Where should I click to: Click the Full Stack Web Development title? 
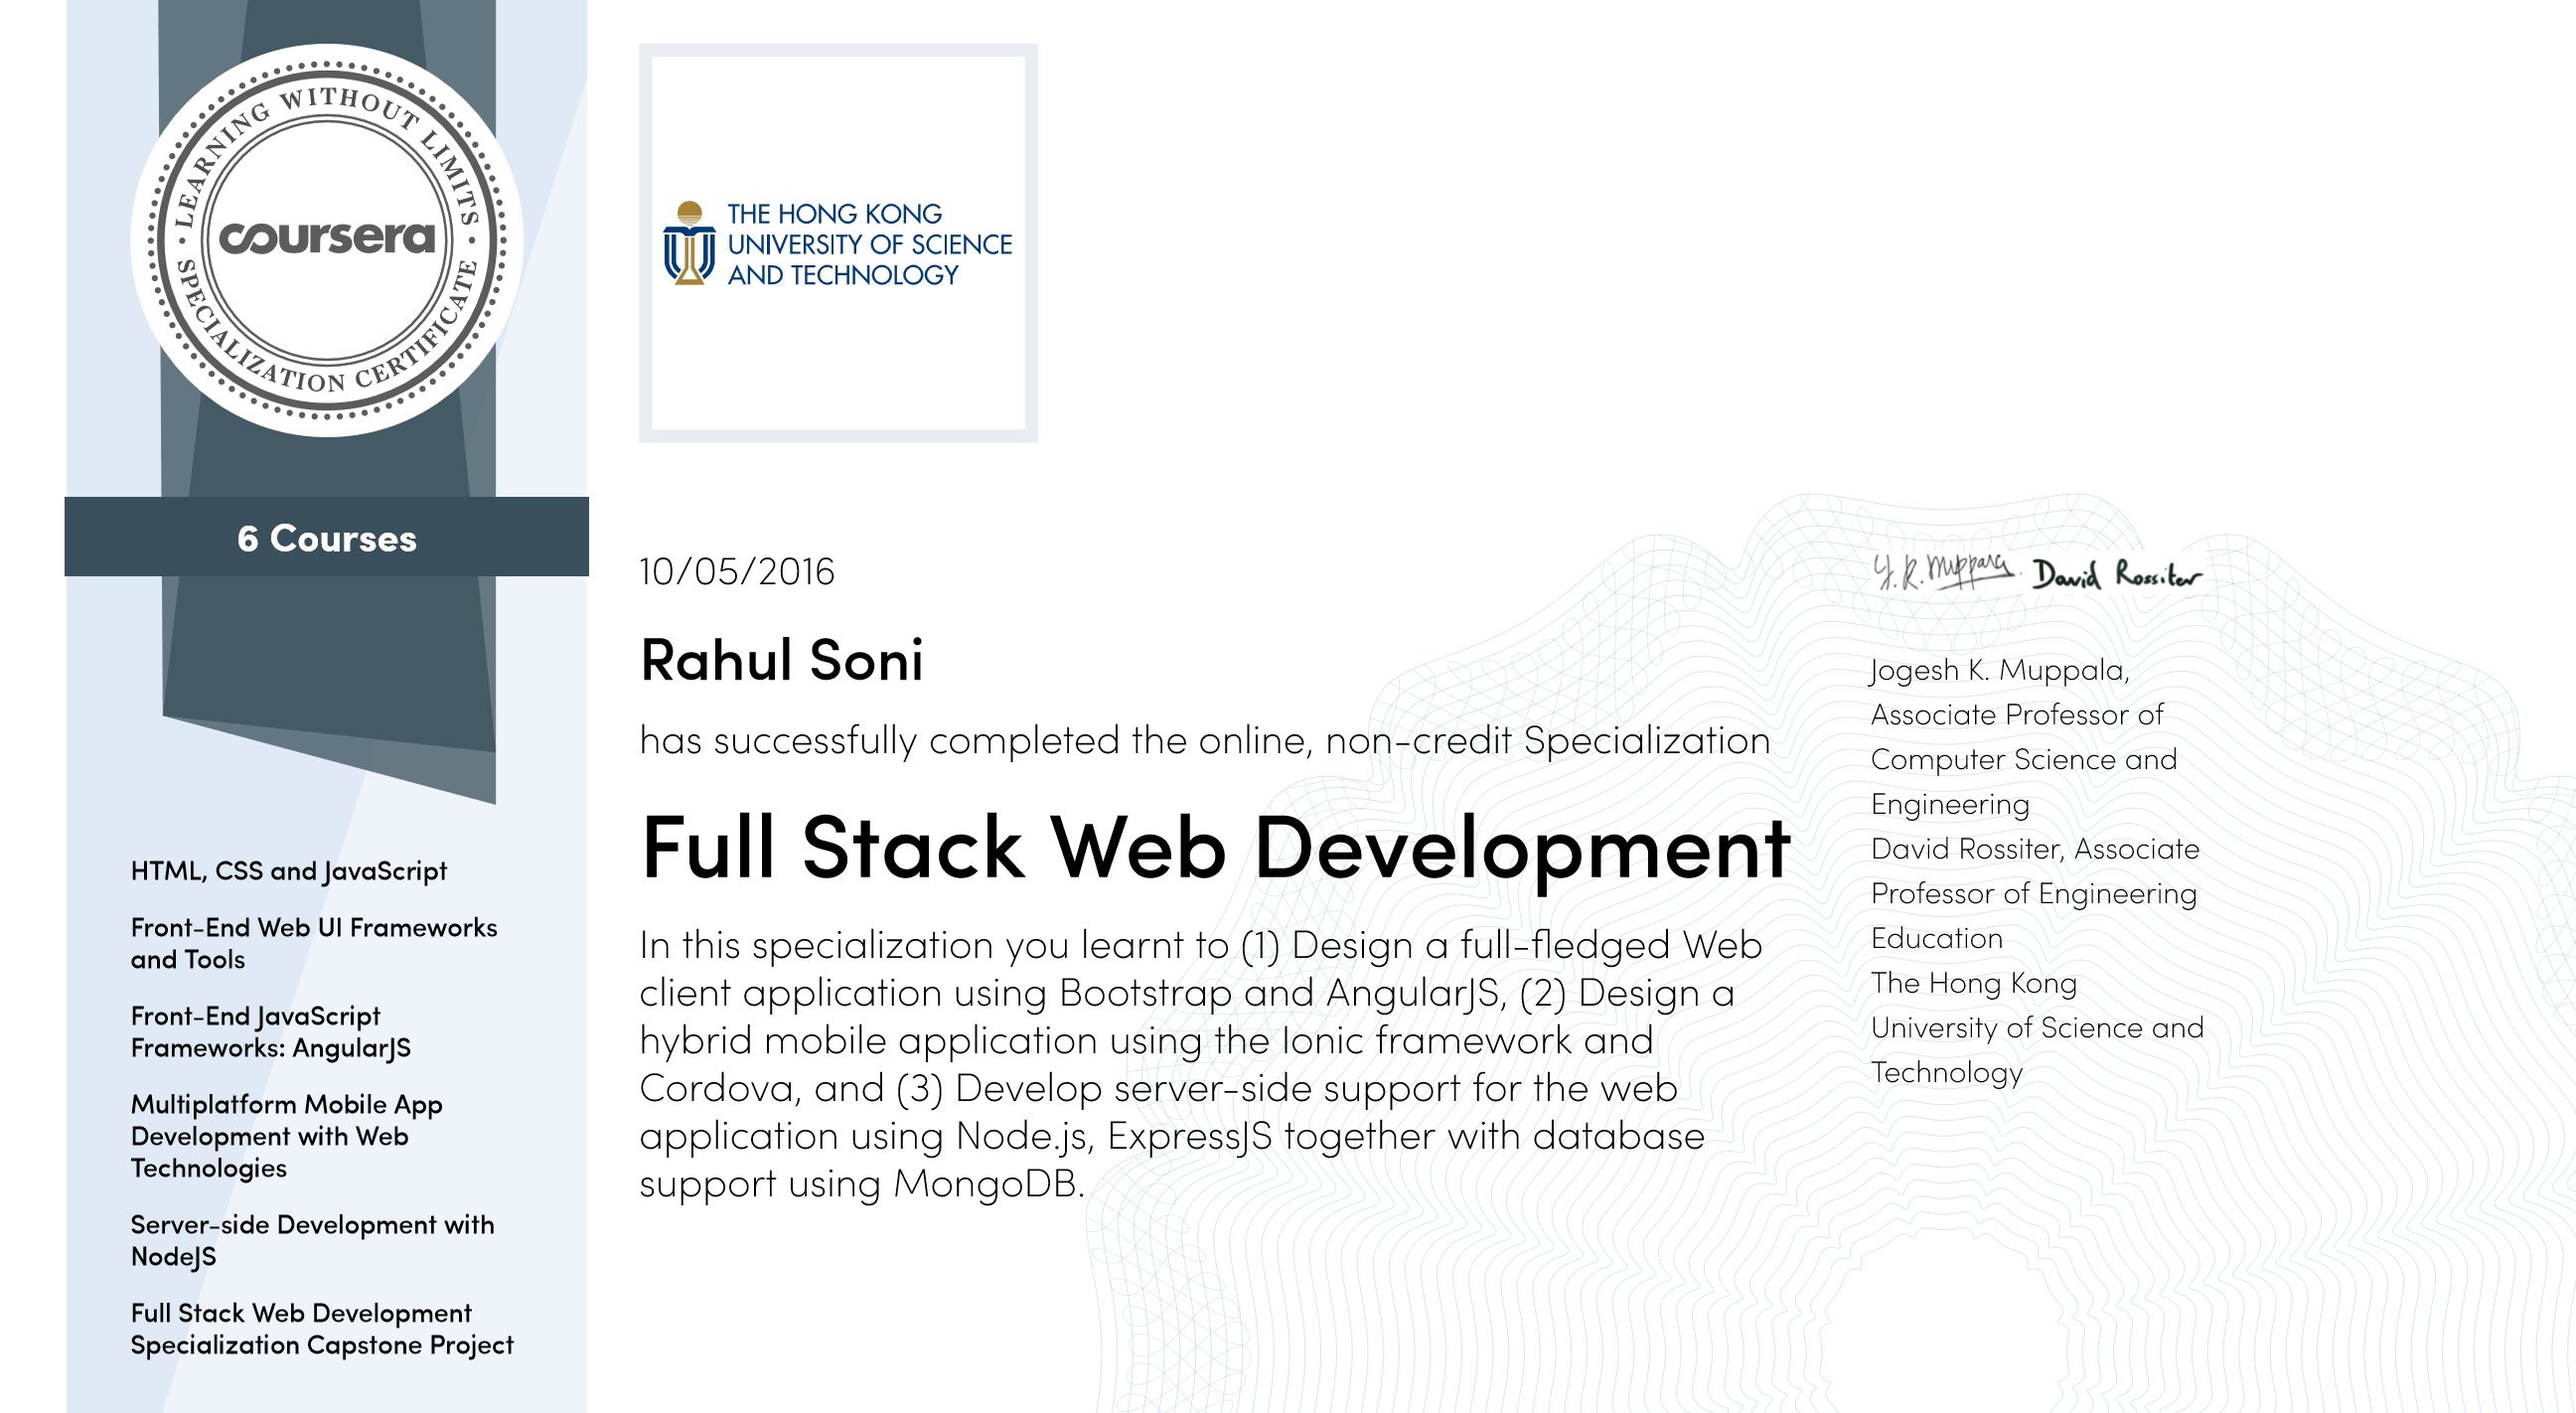(x=1214, y=847)
